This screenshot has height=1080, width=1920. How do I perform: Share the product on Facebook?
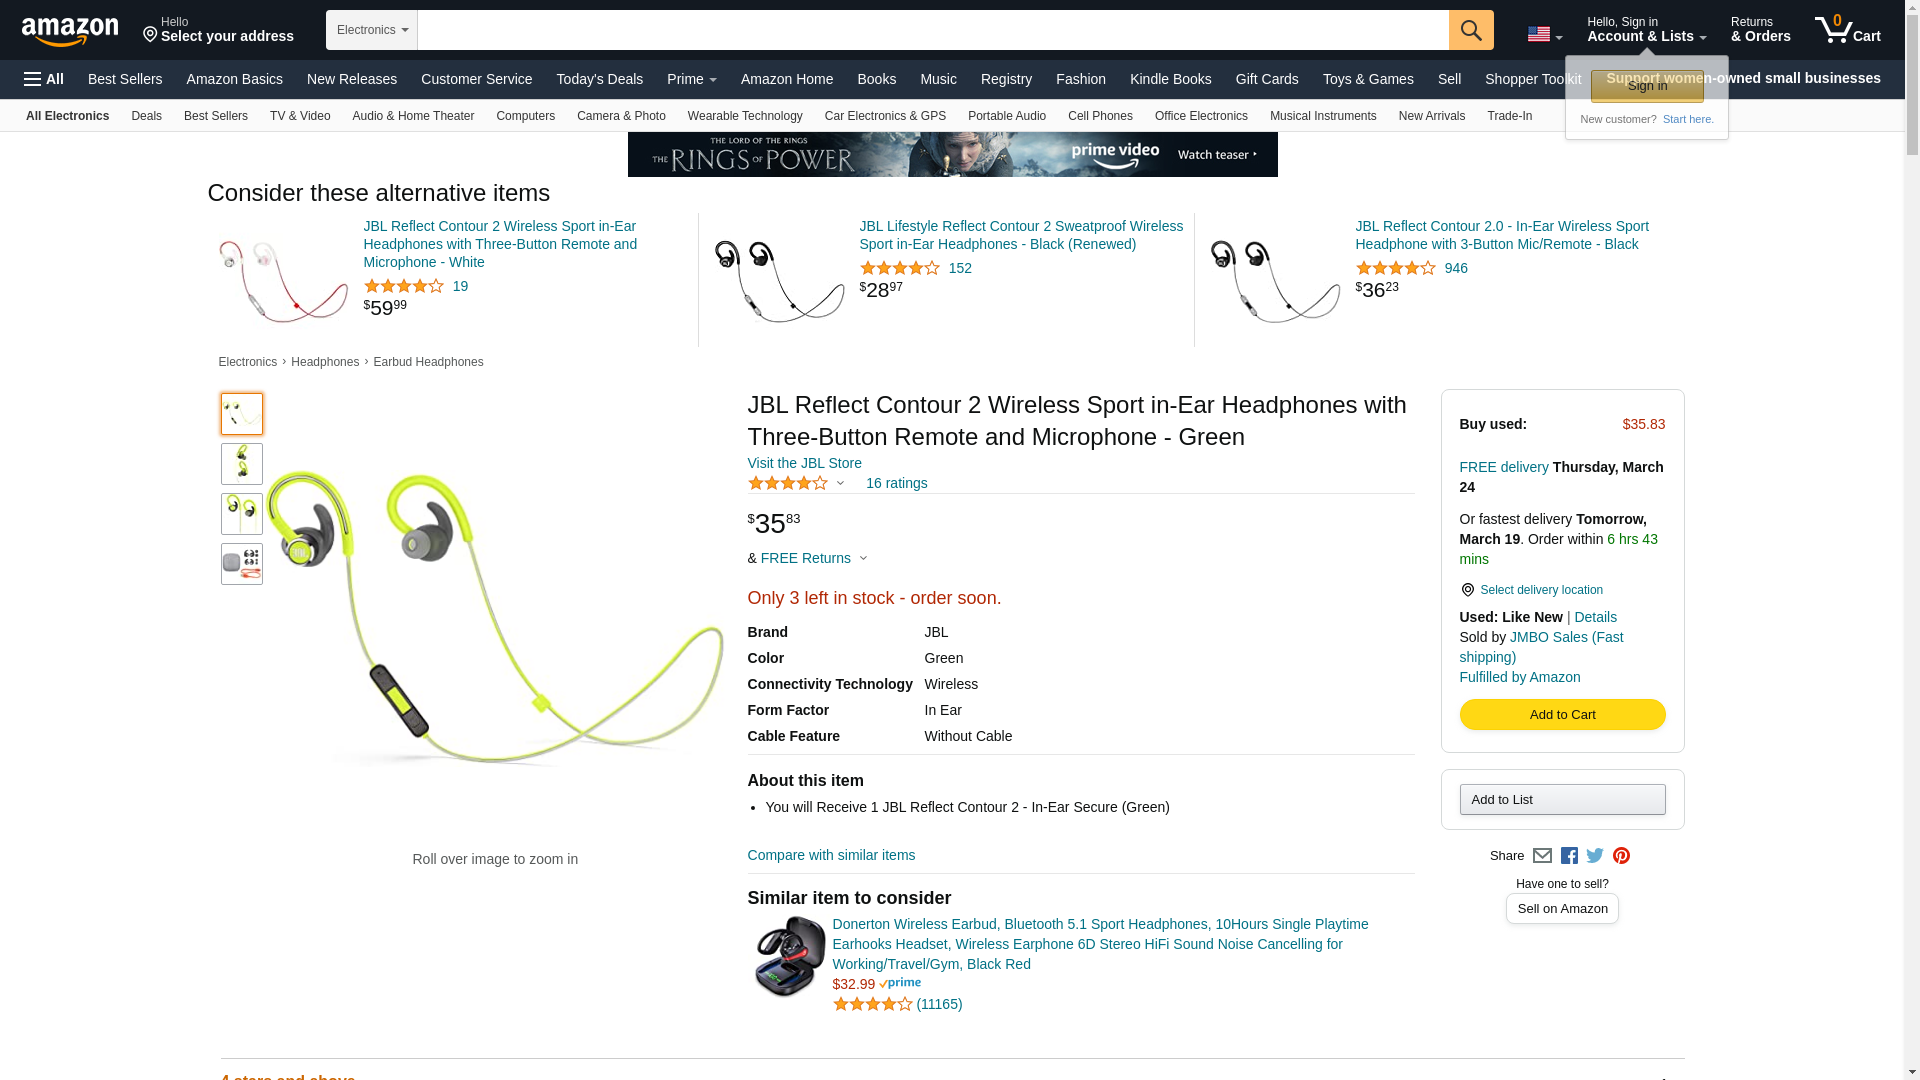point(1569,856)
